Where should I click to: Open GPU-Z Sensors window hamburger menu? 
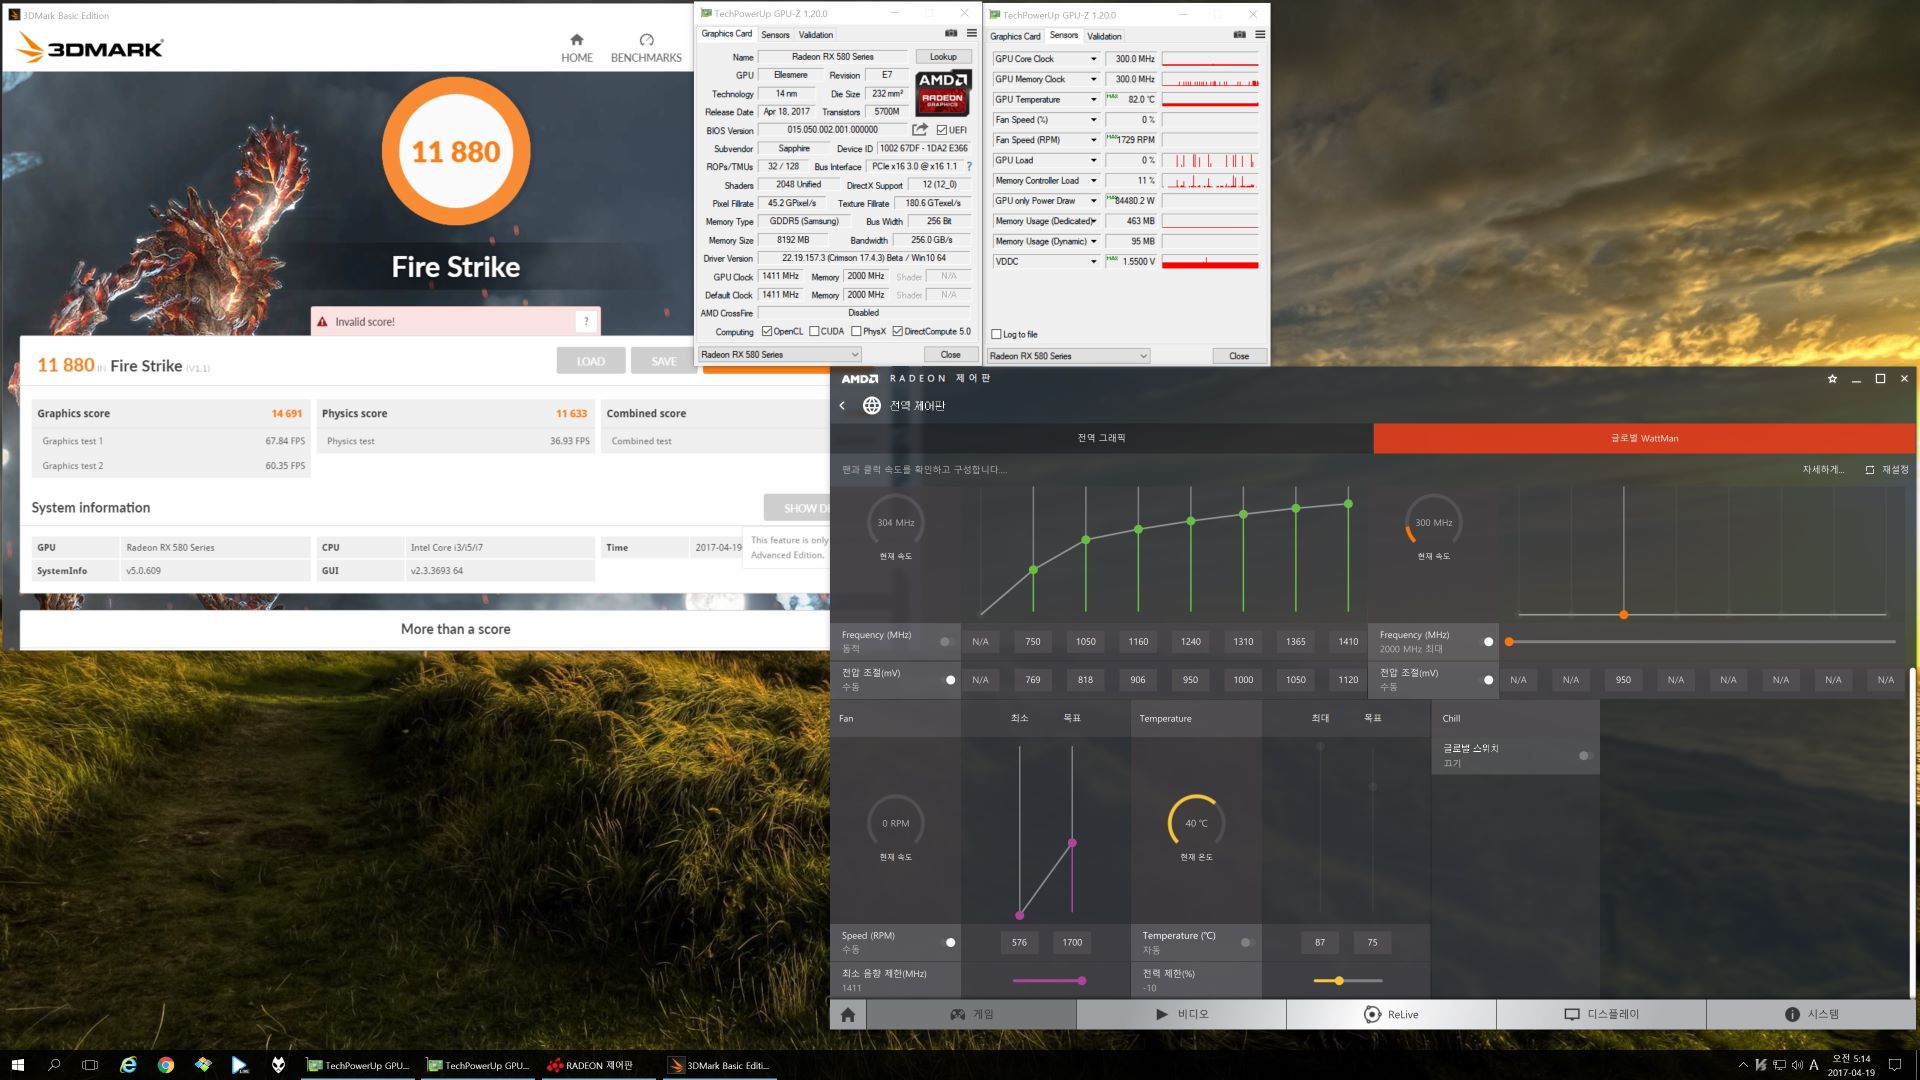[1260, 35]
